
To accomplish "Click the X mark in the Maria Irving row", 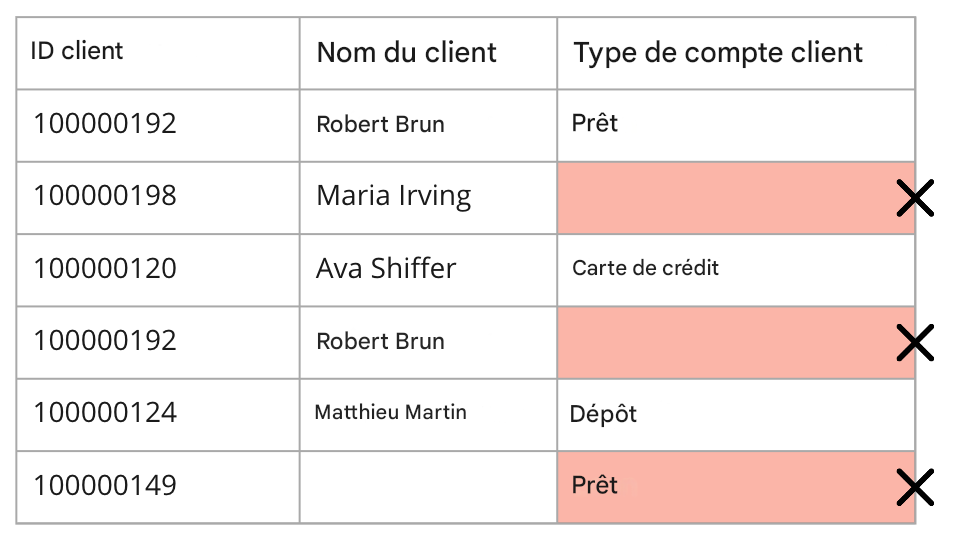I will coord(914,199).
